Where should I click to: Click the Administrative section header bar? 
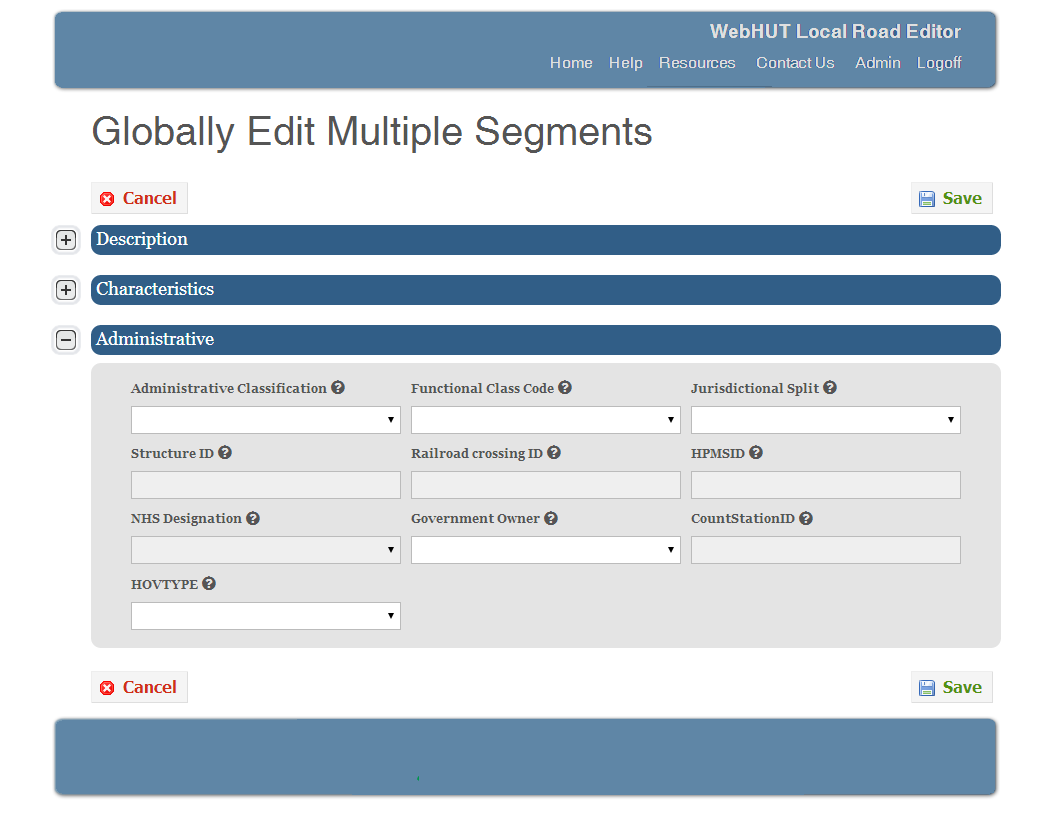pos(546,340)
